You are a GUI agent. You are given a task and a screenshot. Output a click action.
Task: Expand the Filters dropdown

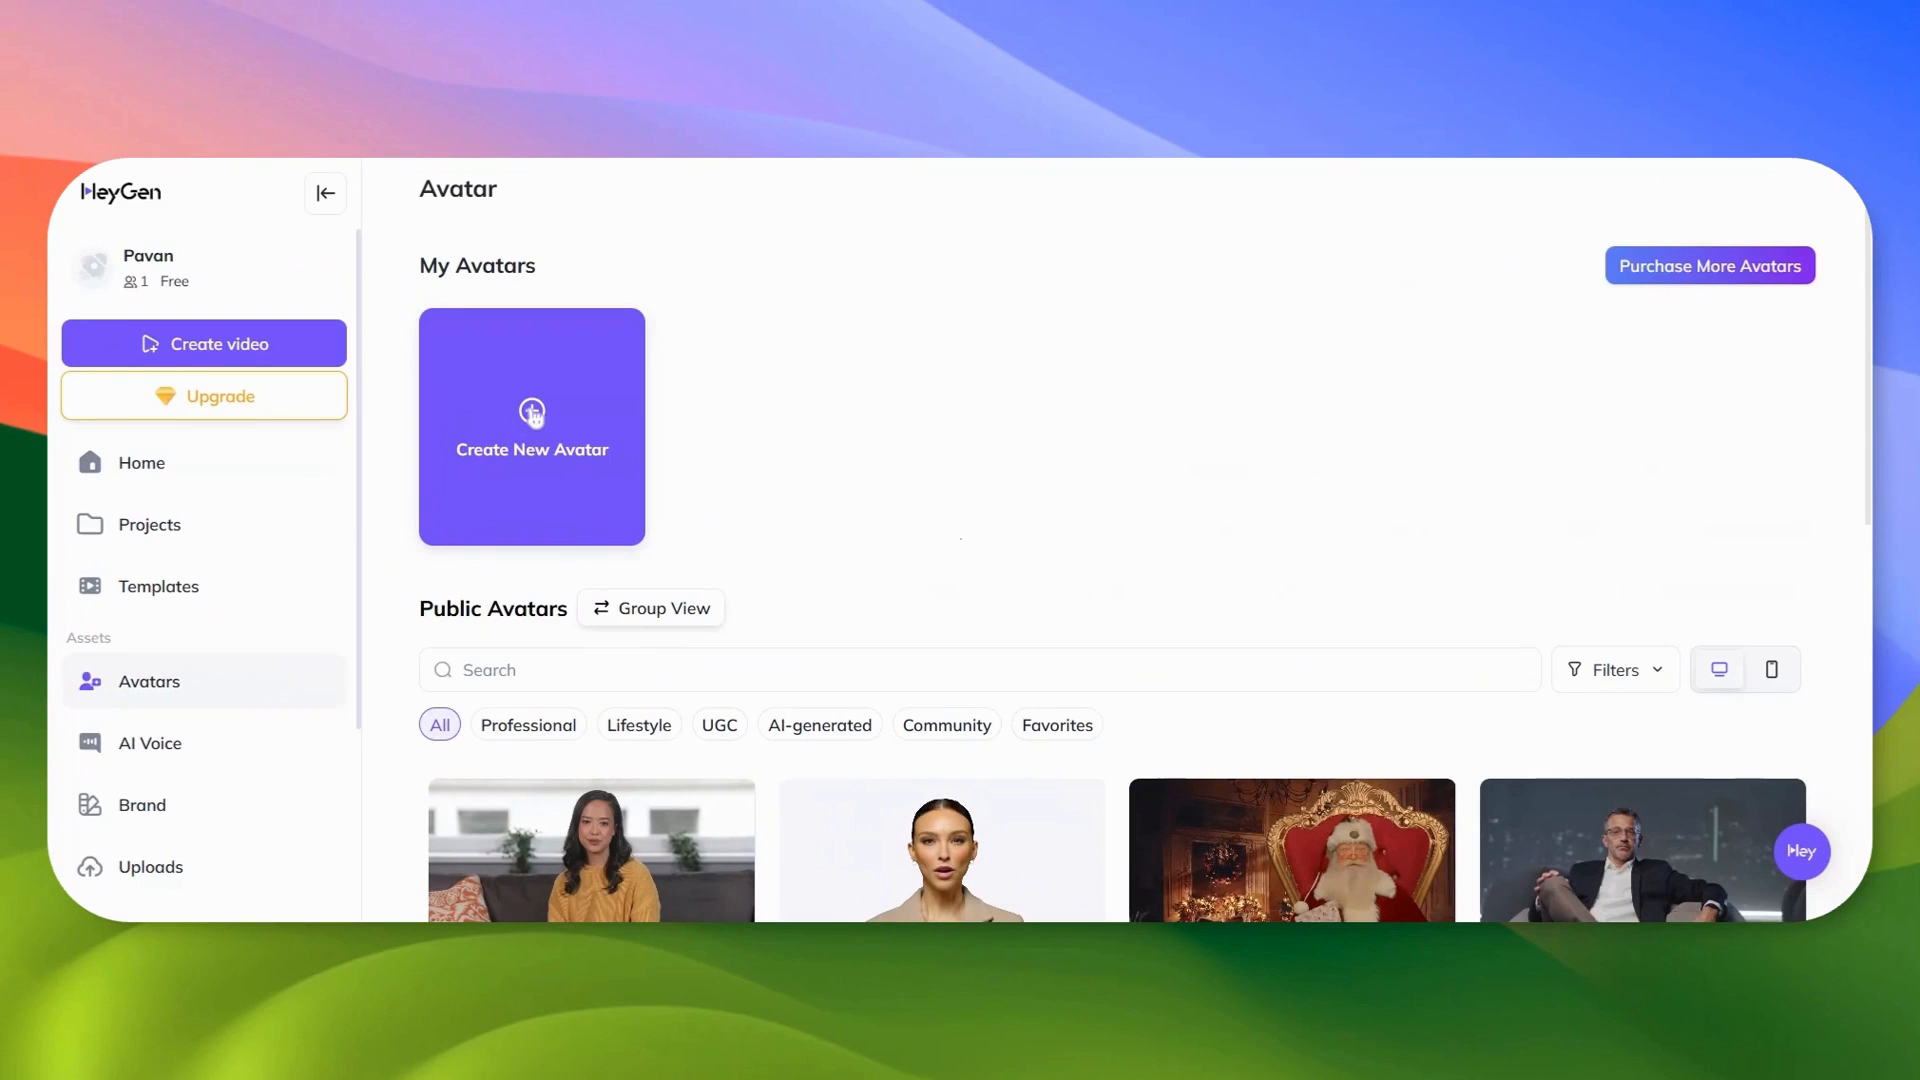[1614, 669]
